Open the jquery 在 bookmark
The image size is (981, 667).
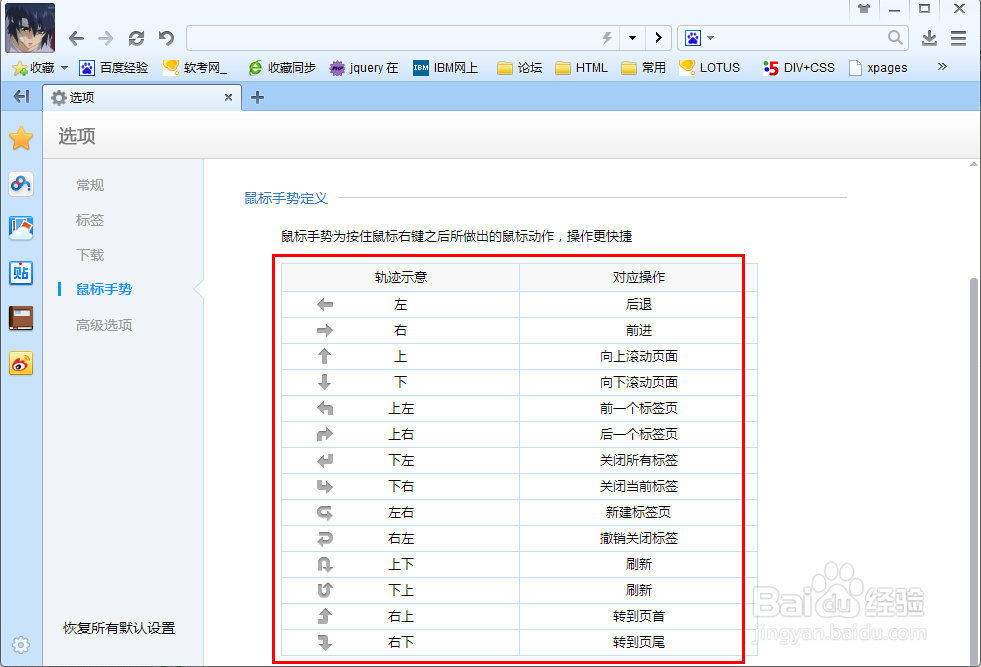coord(363,68)
